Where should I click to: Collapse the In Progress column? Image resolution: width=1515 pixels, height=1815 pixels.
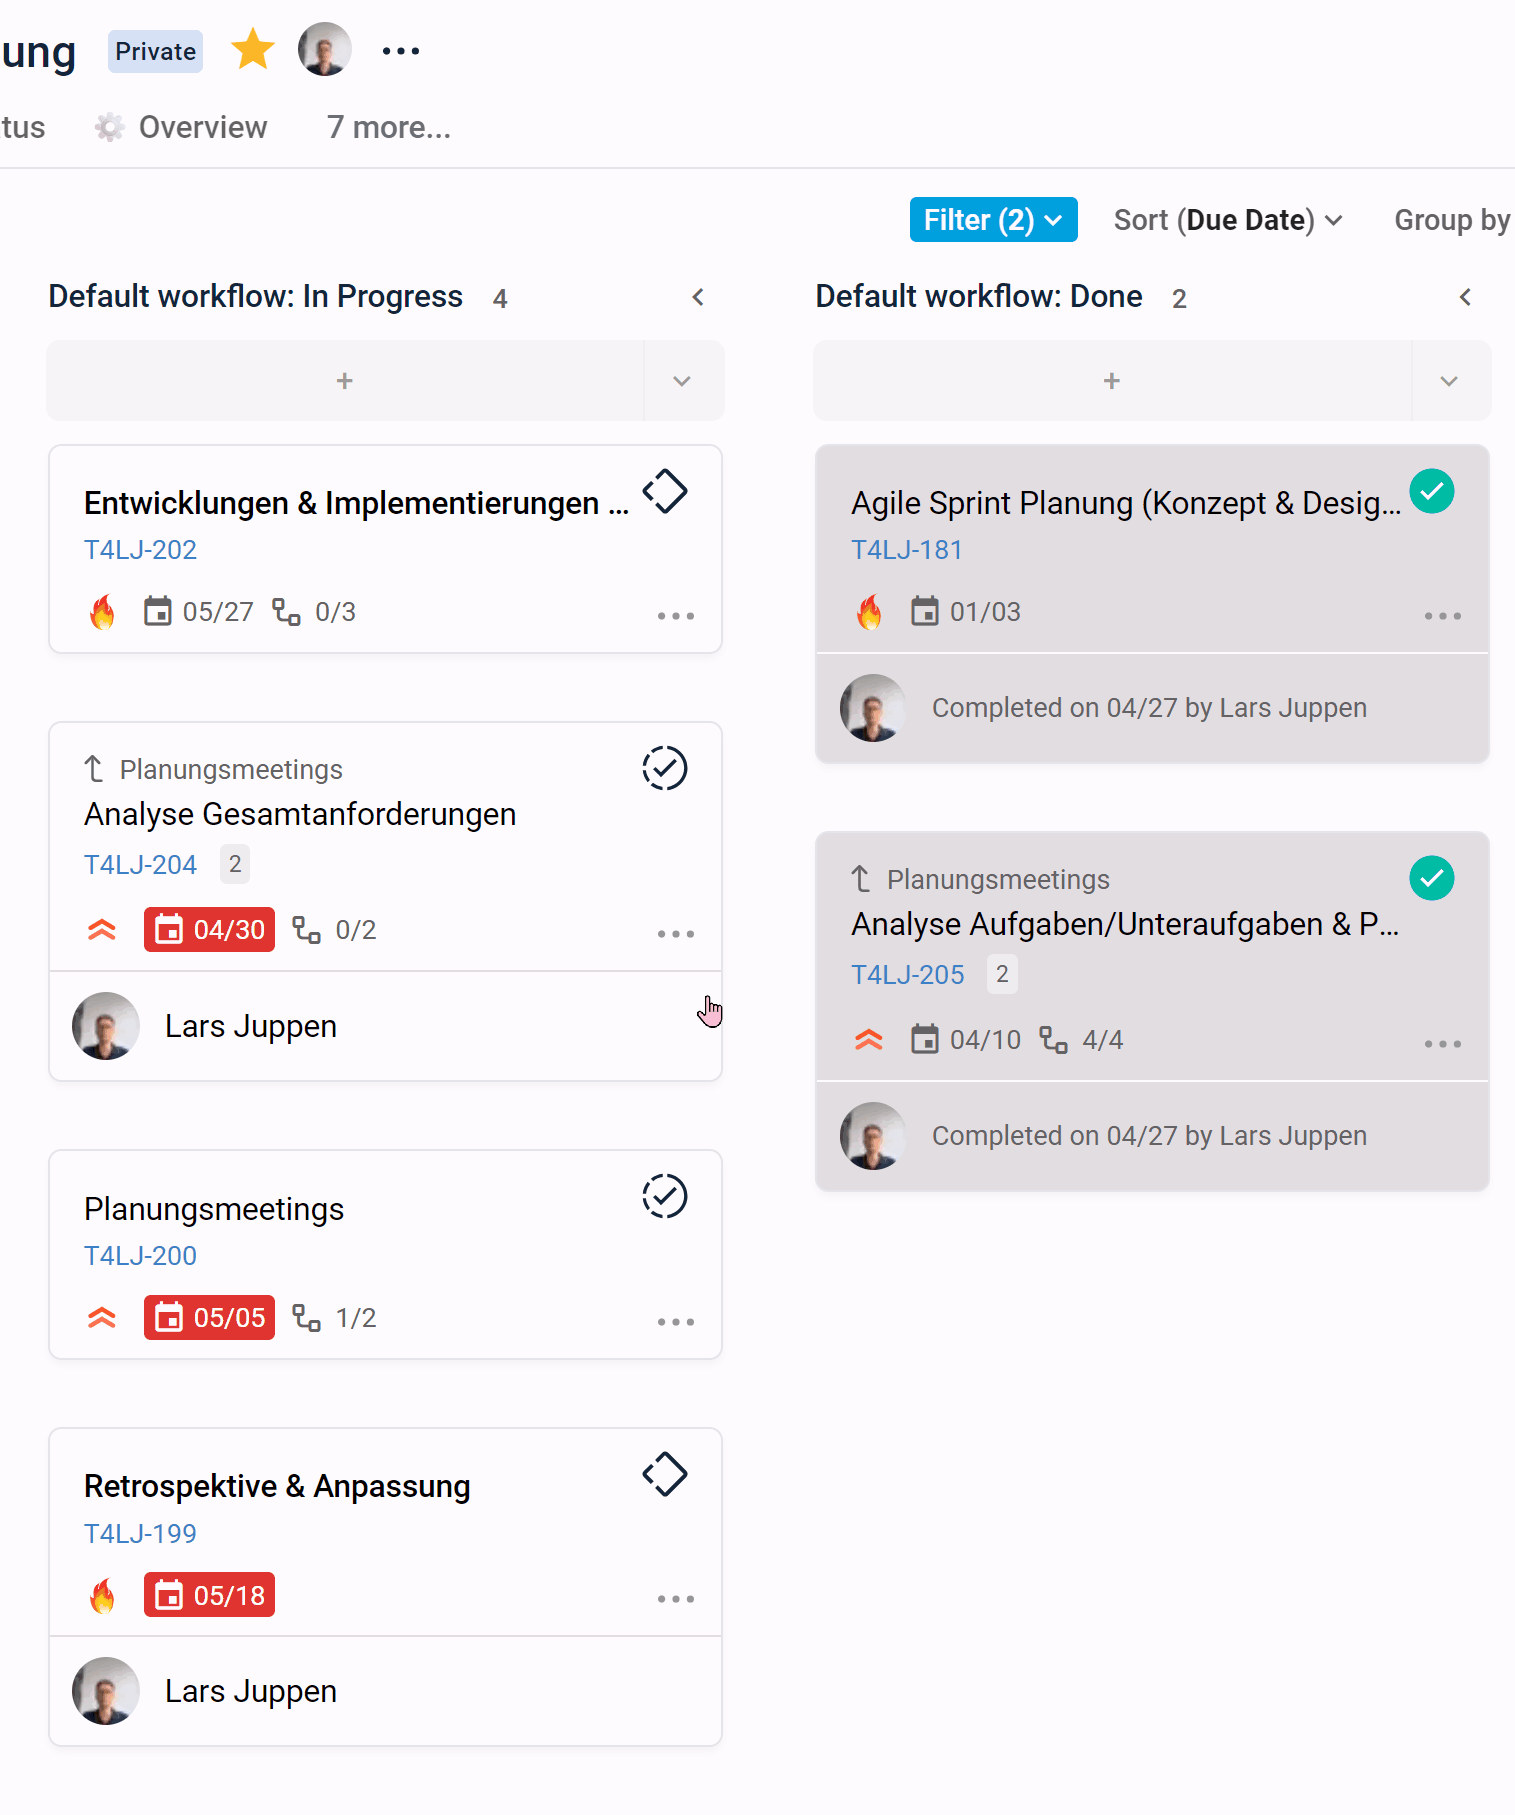tap(698, 297)
